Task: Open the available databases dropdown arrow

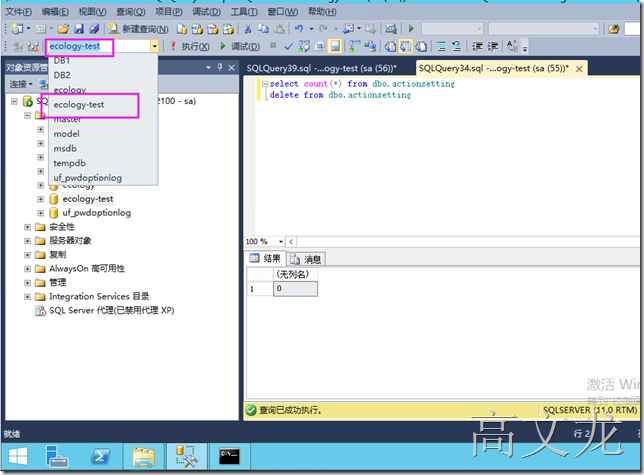Action: [154, 46]
